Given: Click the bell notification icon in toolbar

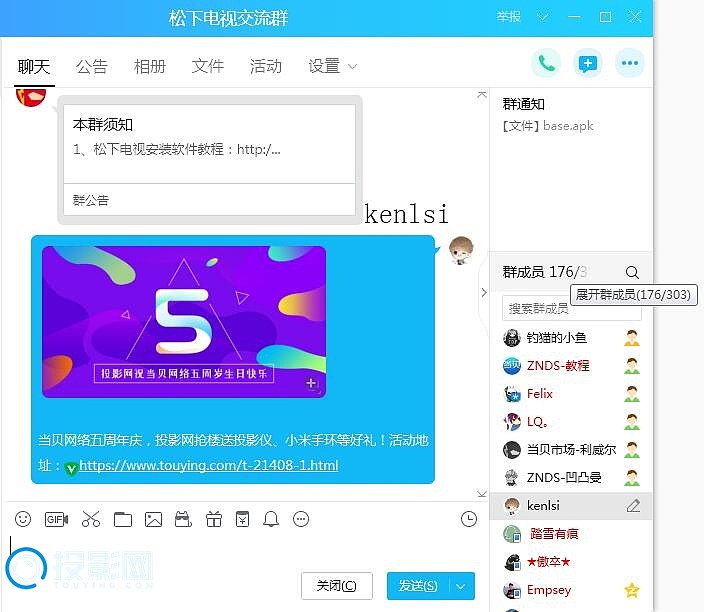Looking at the screenshot, I should pyautogui.click(x=271, y=519).
